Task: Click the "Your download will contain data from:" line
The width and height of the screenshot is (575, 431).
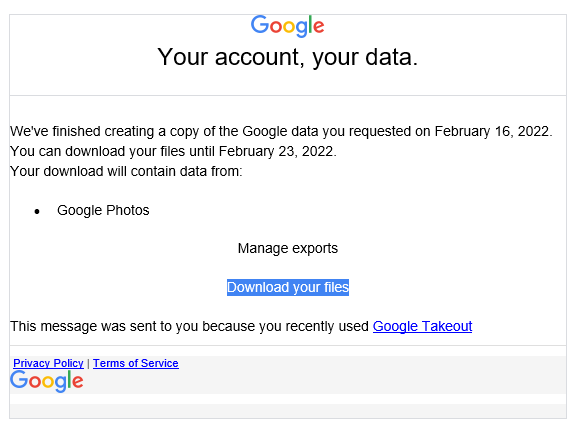Action: pos(126,171)
